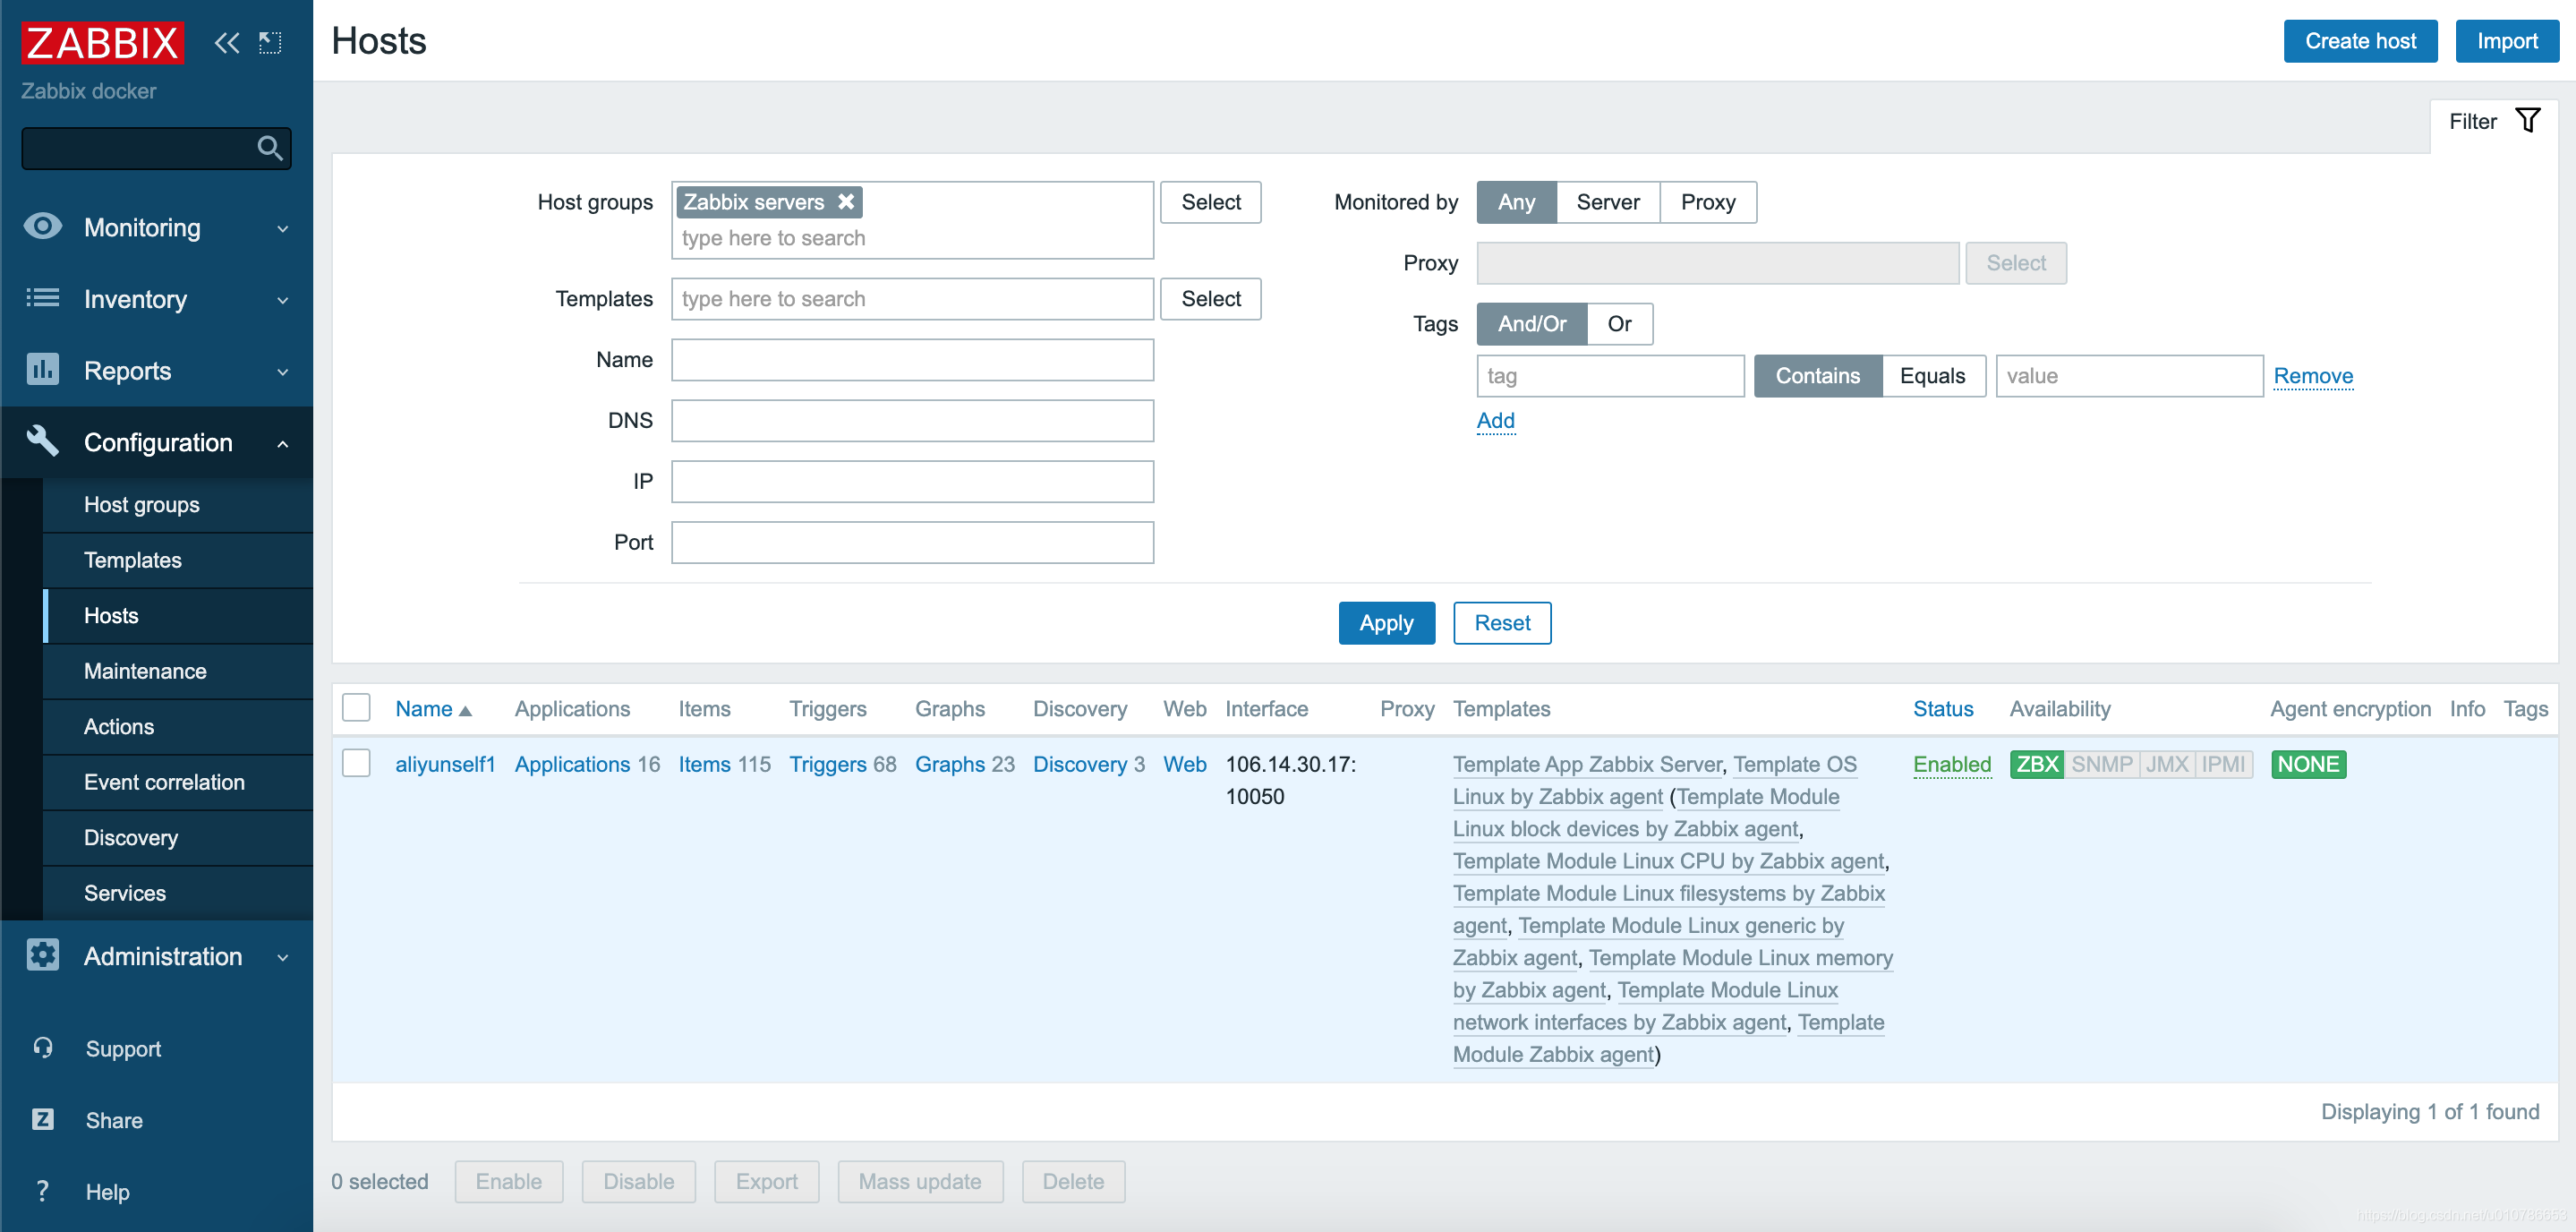The width and height of the screenshot is (2576, 1232).
Task: Collapse the Configuration menu section
Action: (x=157, y=442)
